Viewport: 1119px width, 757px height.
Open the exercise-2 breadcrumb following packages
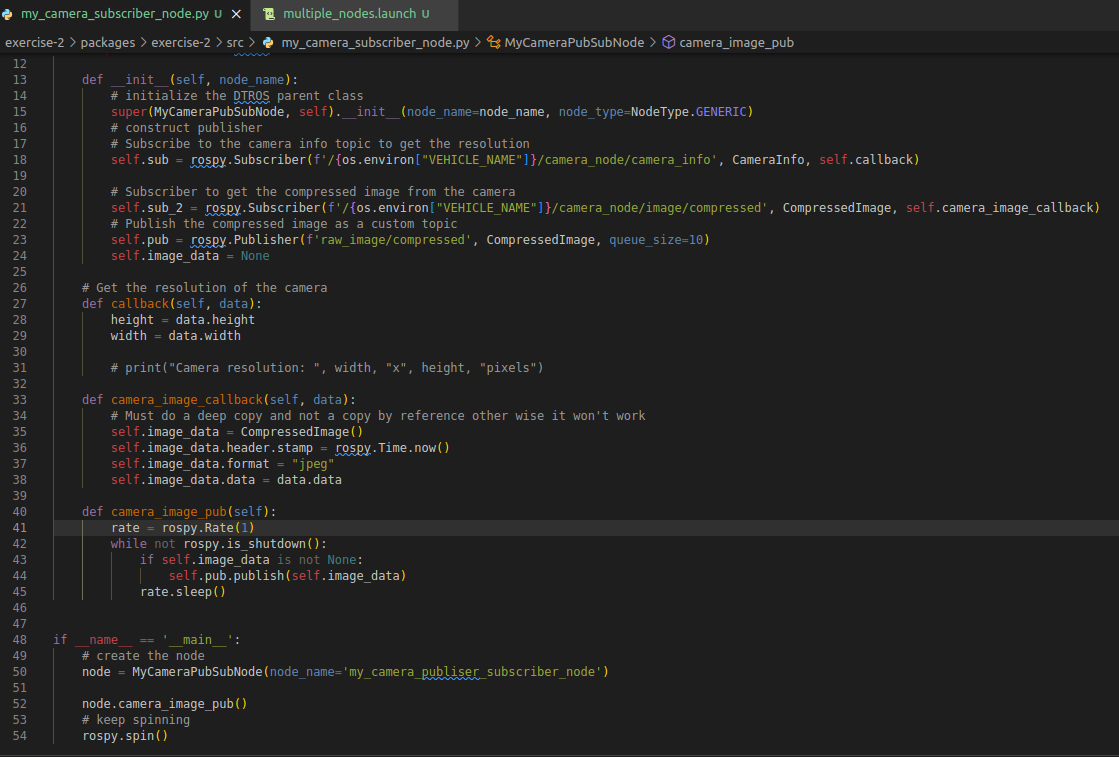[181, 43]
